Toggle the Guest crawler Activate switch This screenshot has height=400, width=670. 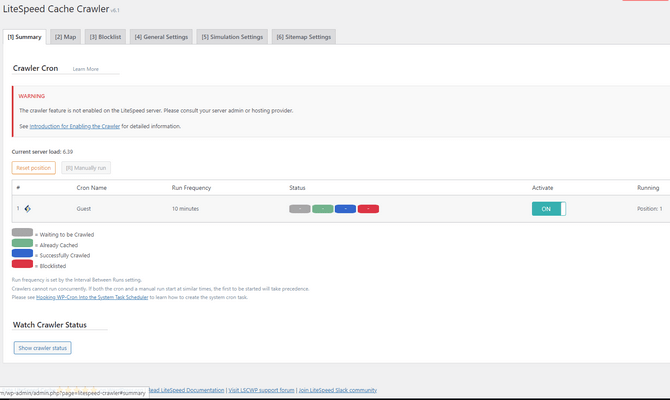click(548, 209)
